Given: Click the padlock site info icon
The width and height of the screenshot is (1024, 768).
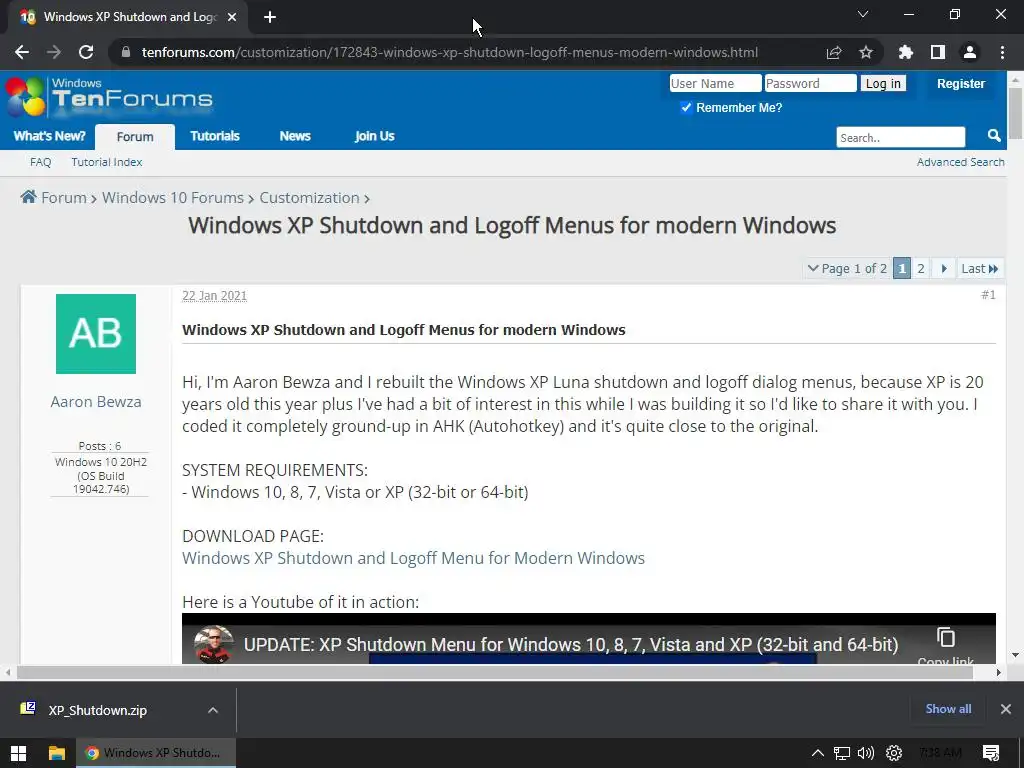Looking at the screenshot, I should (126, 52).
